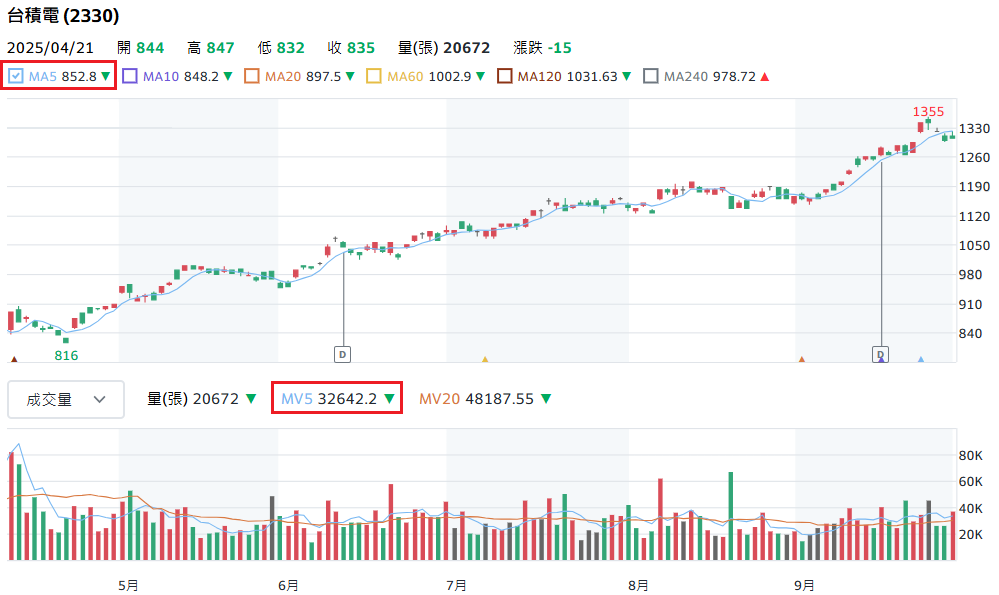The height and width of the screenshot is (595, 999).
Task: Enable the MA10 moving average checkbox
Action: (130, 76)
